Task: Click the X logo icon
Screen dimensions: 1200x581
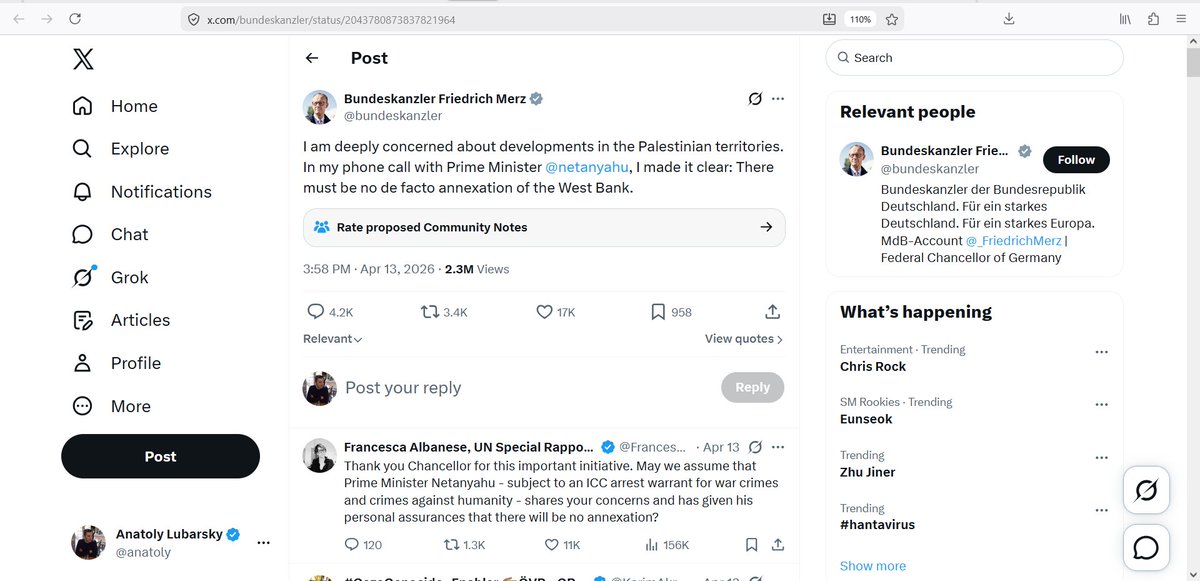Action: [x=83, y=59]
